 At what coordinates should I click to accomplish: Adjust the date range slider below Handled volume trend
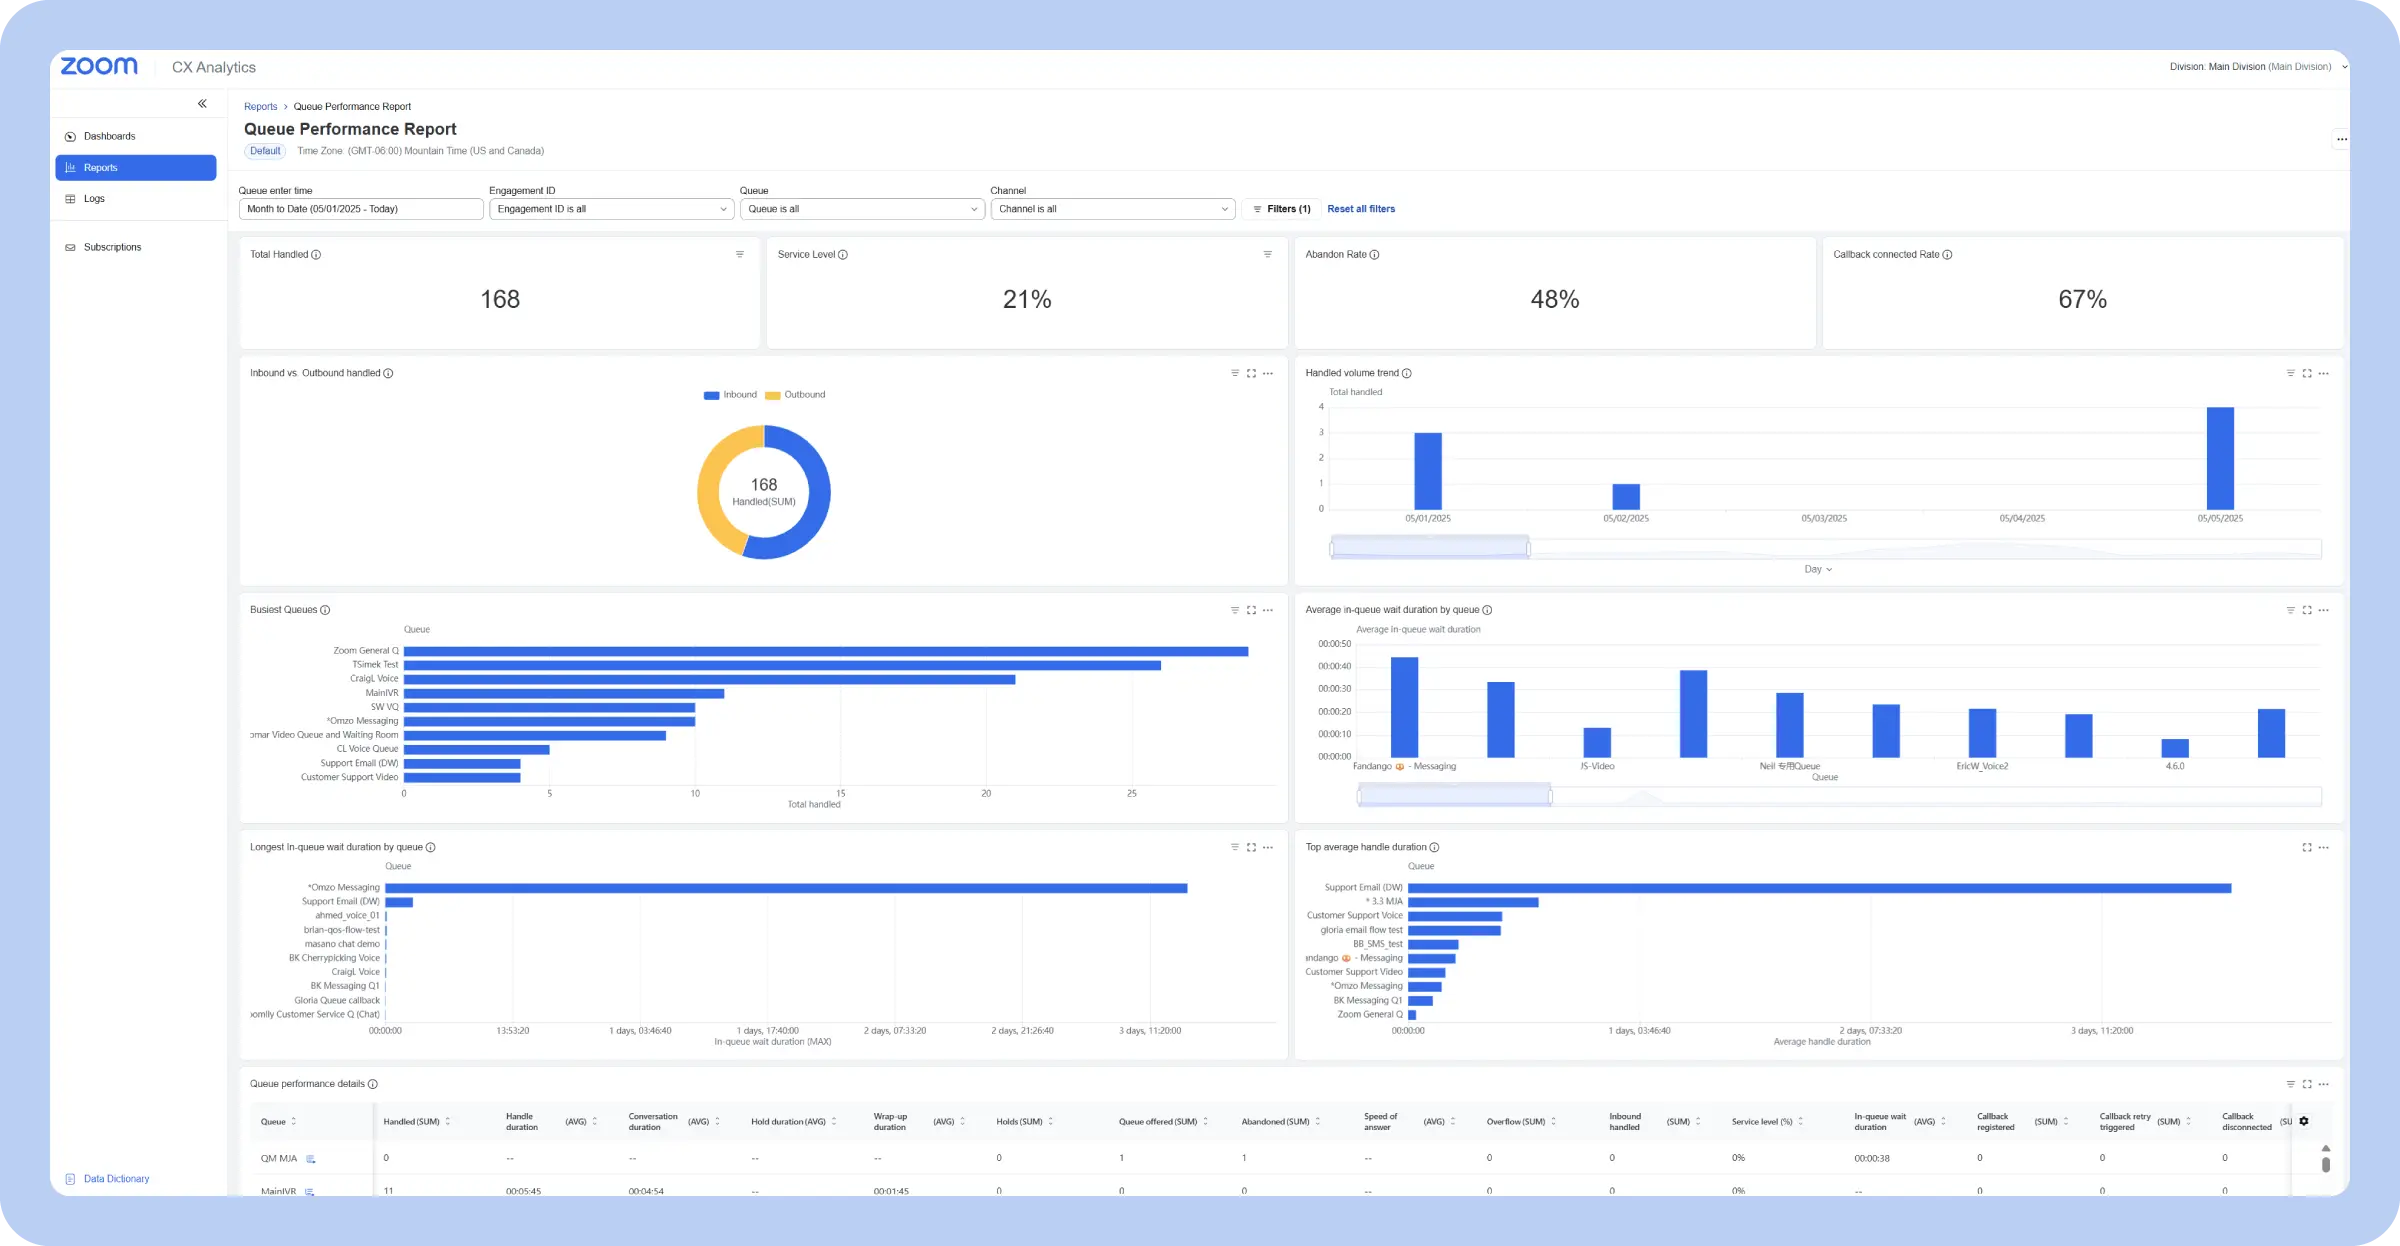coord(1428,546)
